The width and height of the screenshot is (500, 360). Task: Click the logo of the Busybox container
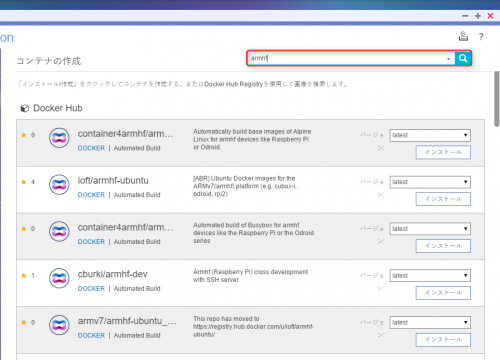59,231
